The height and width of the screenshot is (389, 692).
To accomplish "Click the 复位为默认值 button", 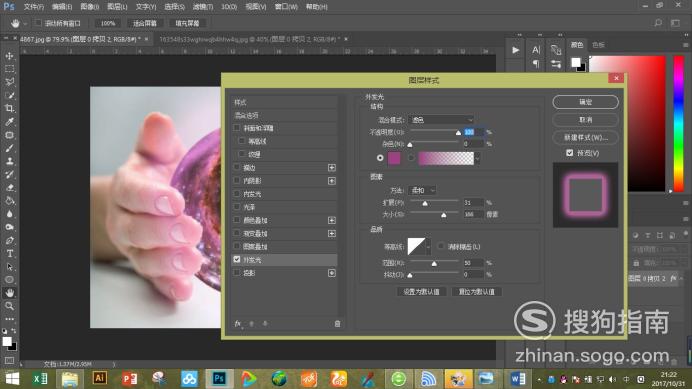I will tap(476, 292).
